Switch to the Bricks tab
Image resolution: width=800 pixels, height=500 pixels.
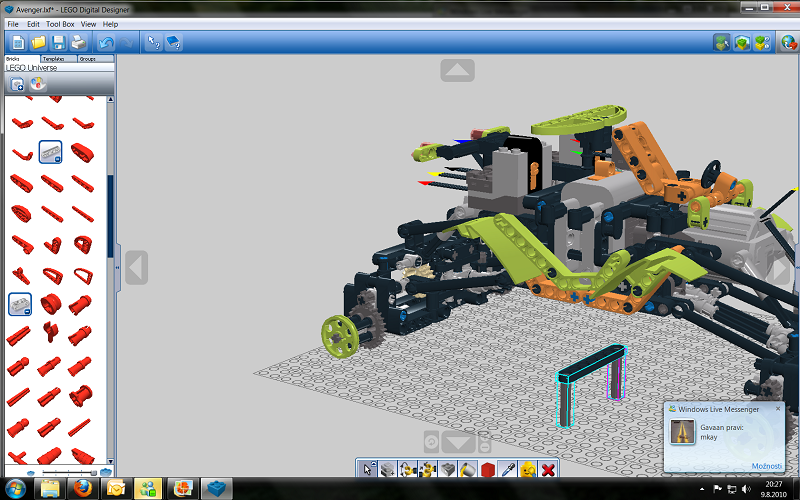pos(22,59)
